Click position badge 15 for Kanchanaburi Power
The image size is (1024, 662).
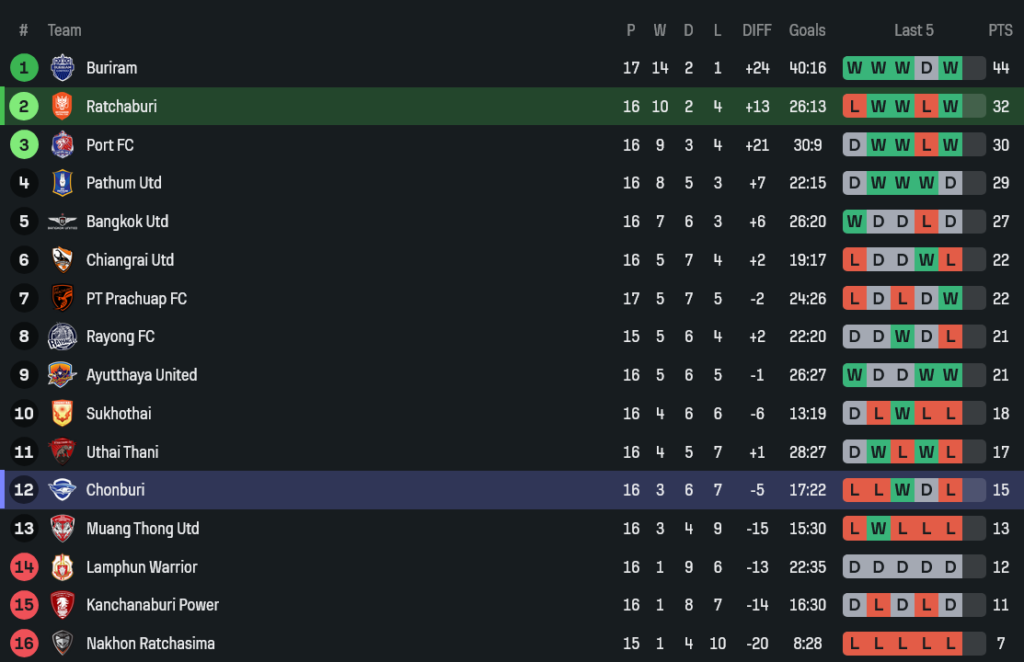click(24, 605)
